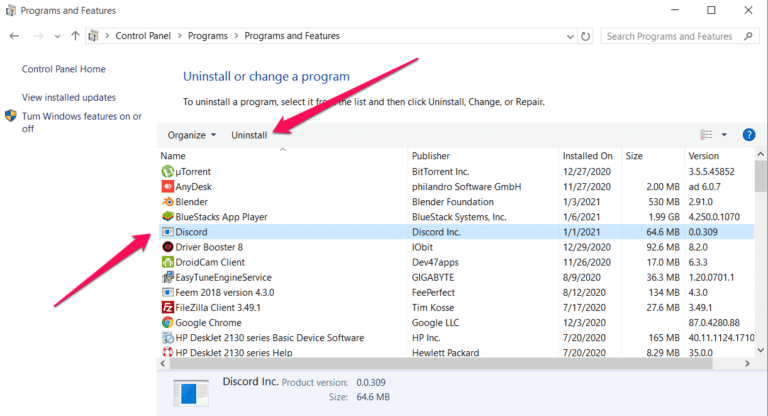Select the EasyTuneEngineService row
Viewport: 768px width, 416px height.
456,277
